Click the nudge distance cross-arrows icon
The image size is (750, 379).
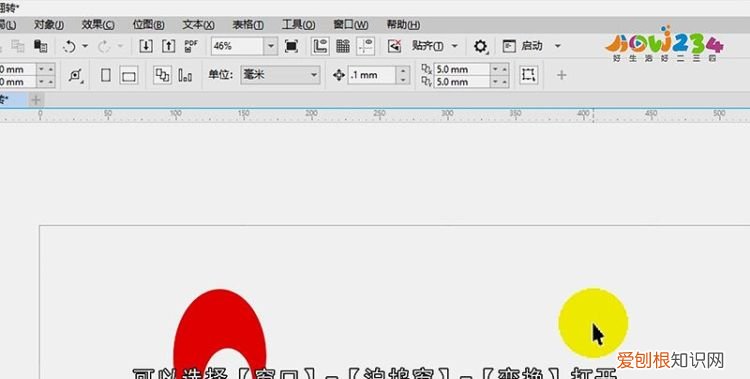[x=339, y=75]
